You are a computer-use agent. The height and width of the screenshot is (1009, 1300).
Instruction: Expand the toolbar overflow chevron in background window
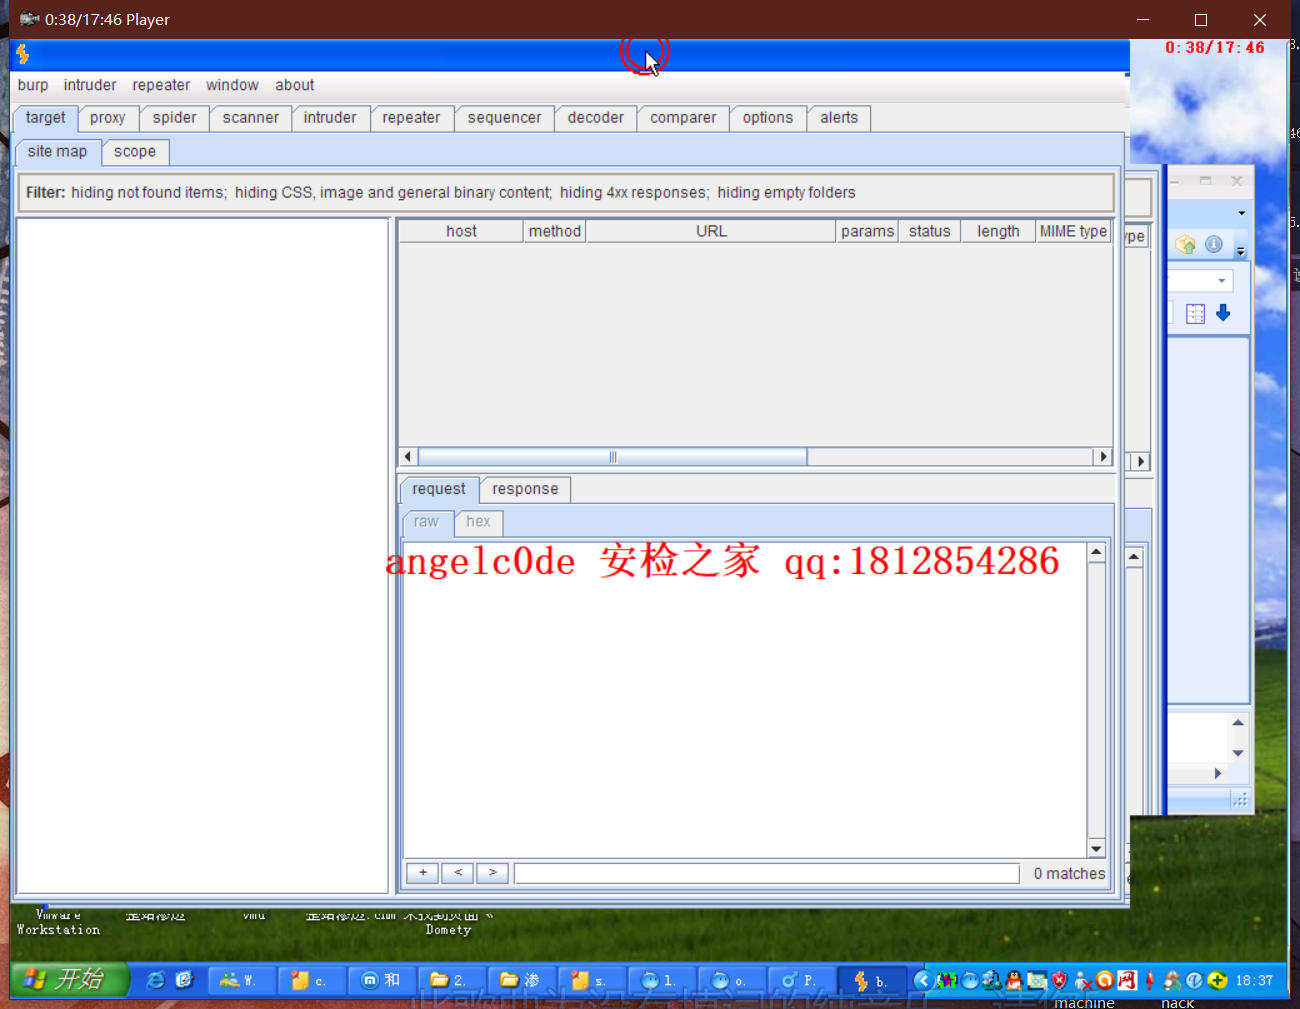1241,251
